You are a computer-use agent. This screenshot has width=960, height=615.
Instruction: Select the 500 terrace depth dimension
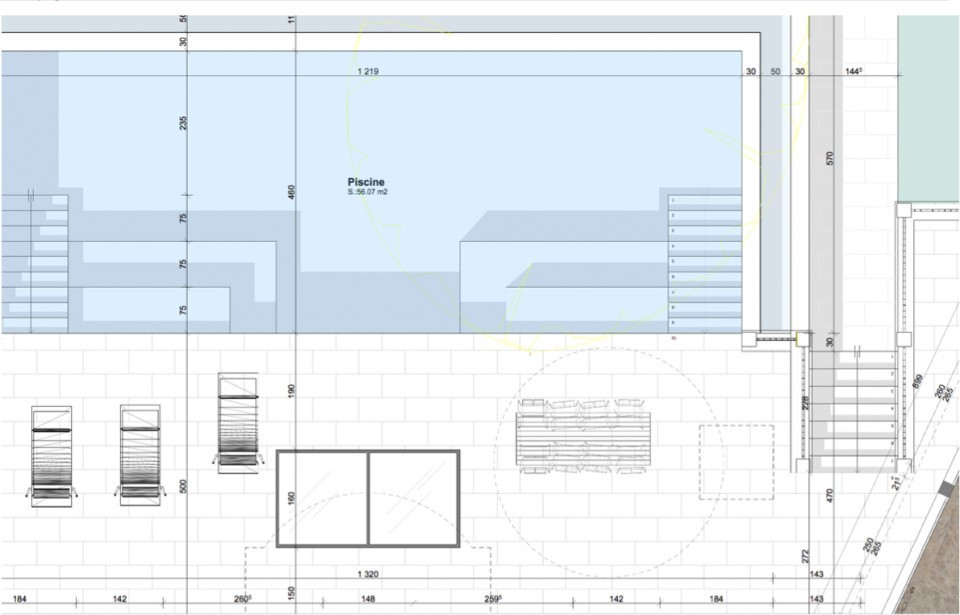coord(184,486)
